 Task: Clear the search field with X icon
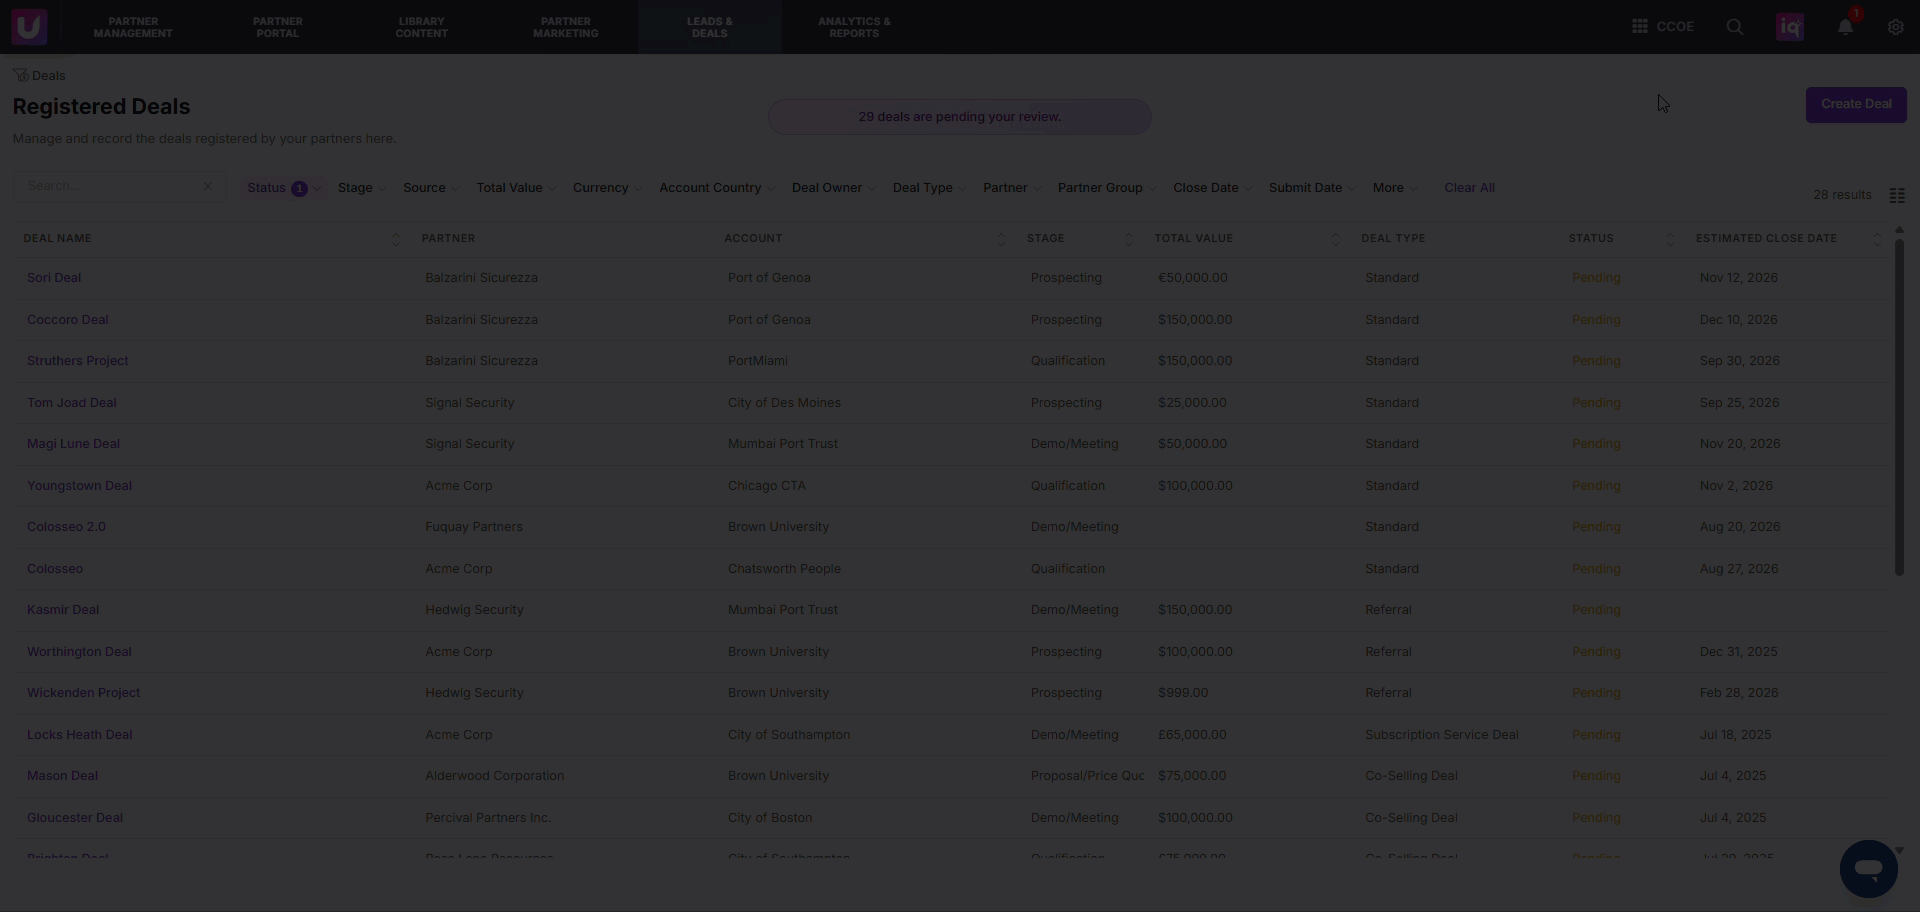(x=208, y=186)
